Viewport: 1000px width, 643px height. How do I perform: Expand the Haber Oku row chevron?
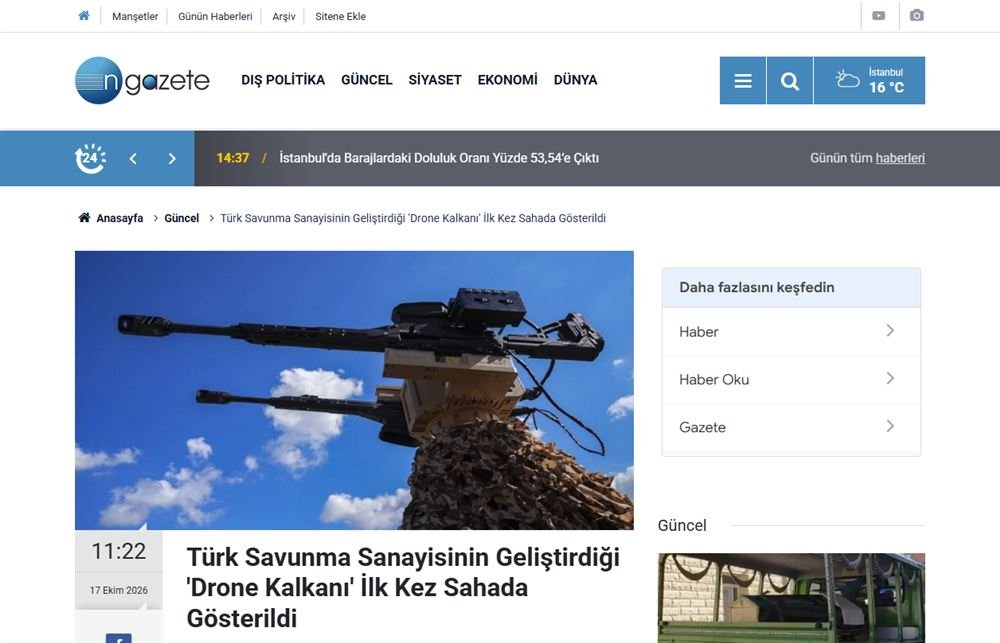(890, 378)
